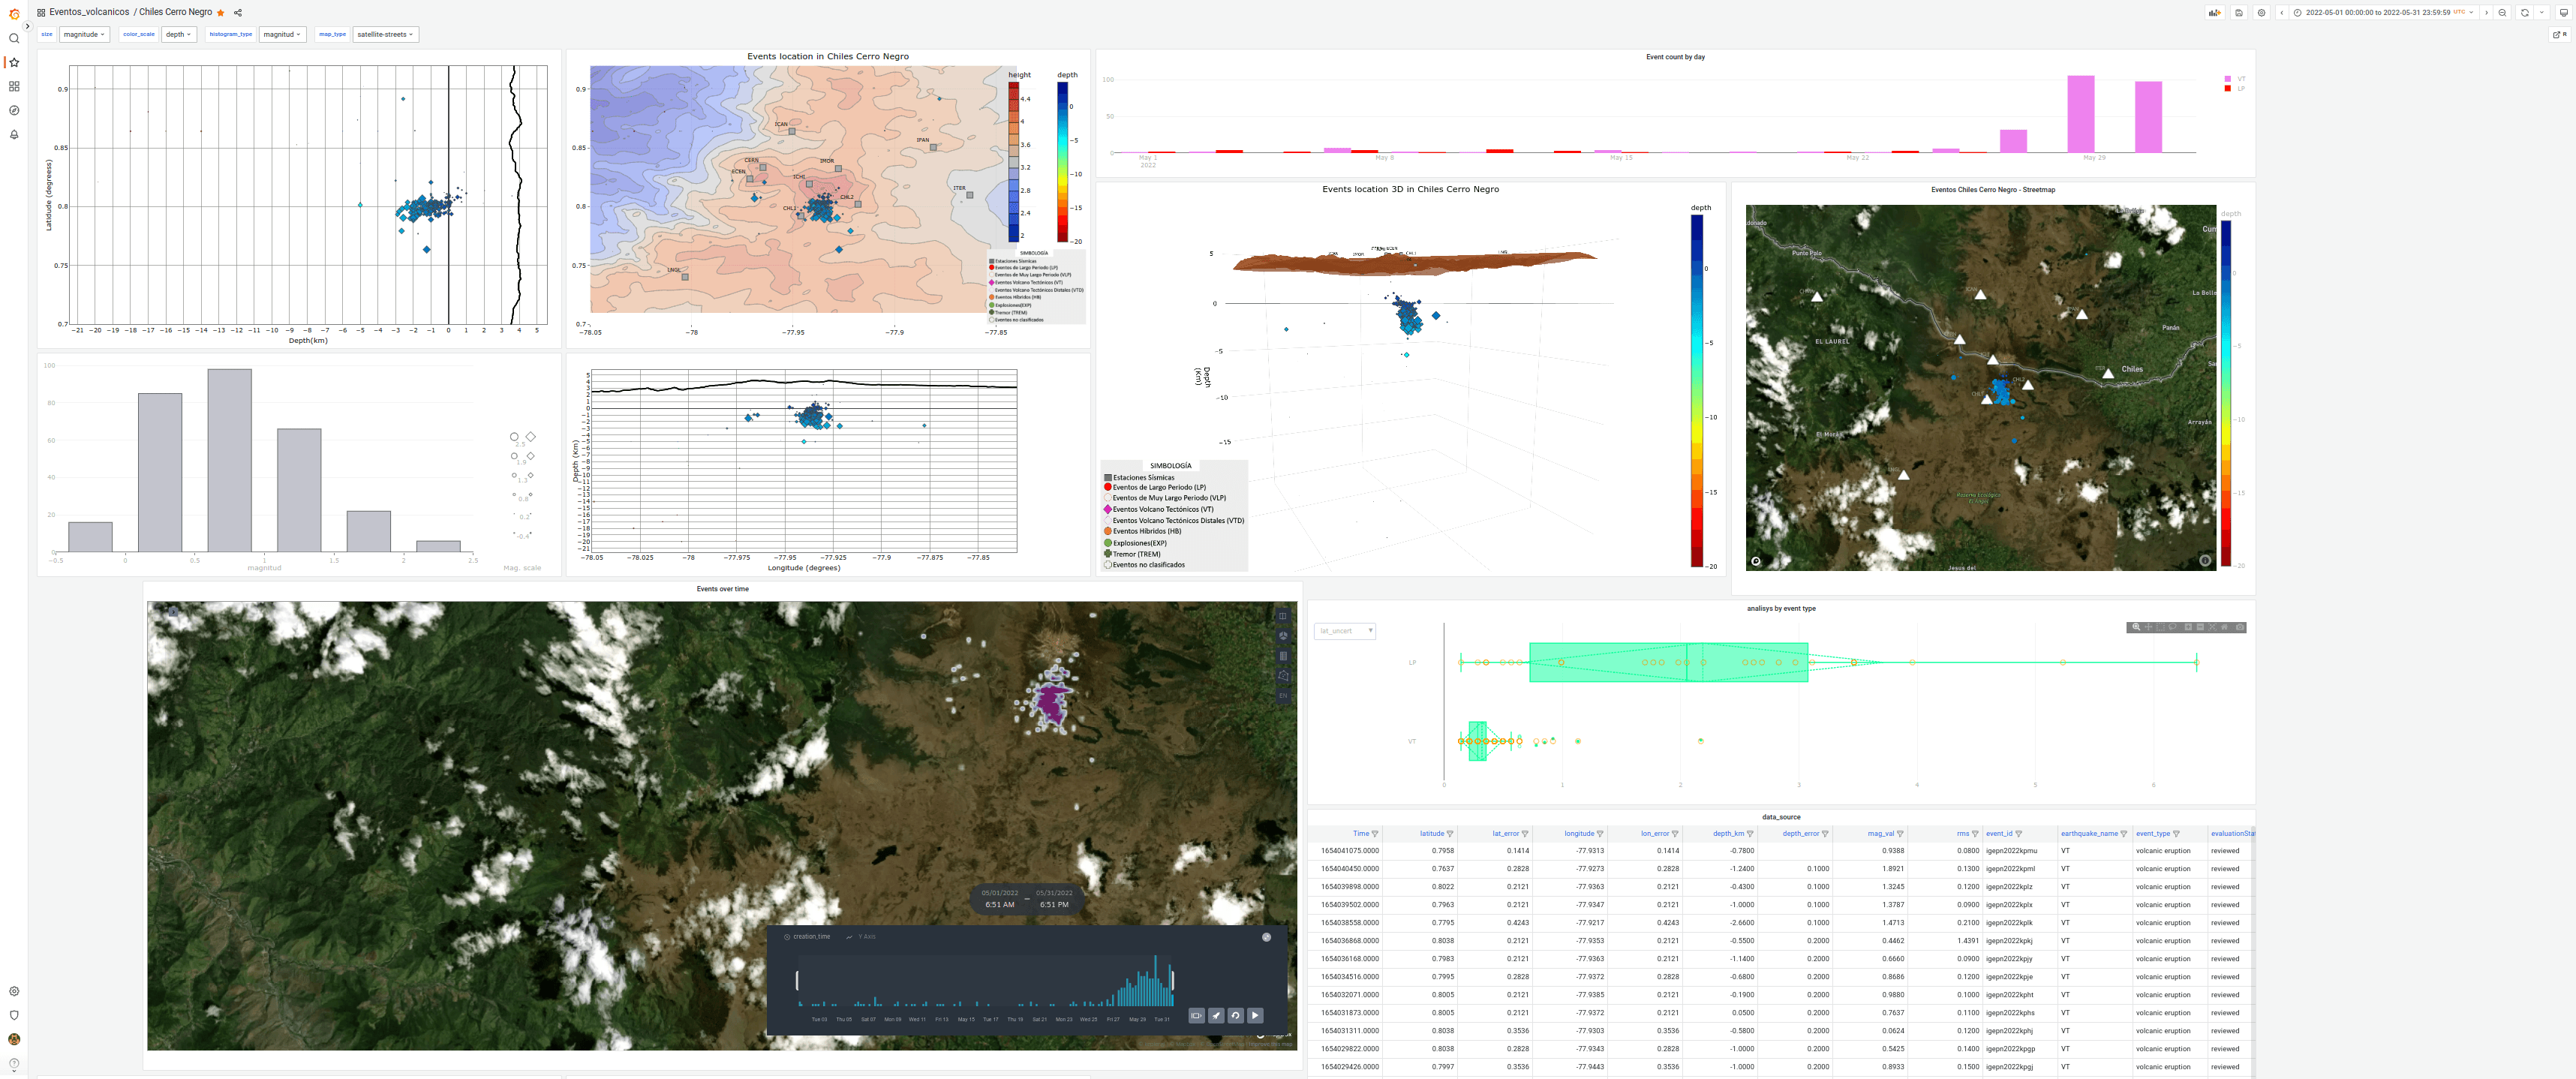2576x1079 pixels.
Task: Open the map_type satellite-streets dropdown
Action: pyautogui.click(x=385, y=33)
